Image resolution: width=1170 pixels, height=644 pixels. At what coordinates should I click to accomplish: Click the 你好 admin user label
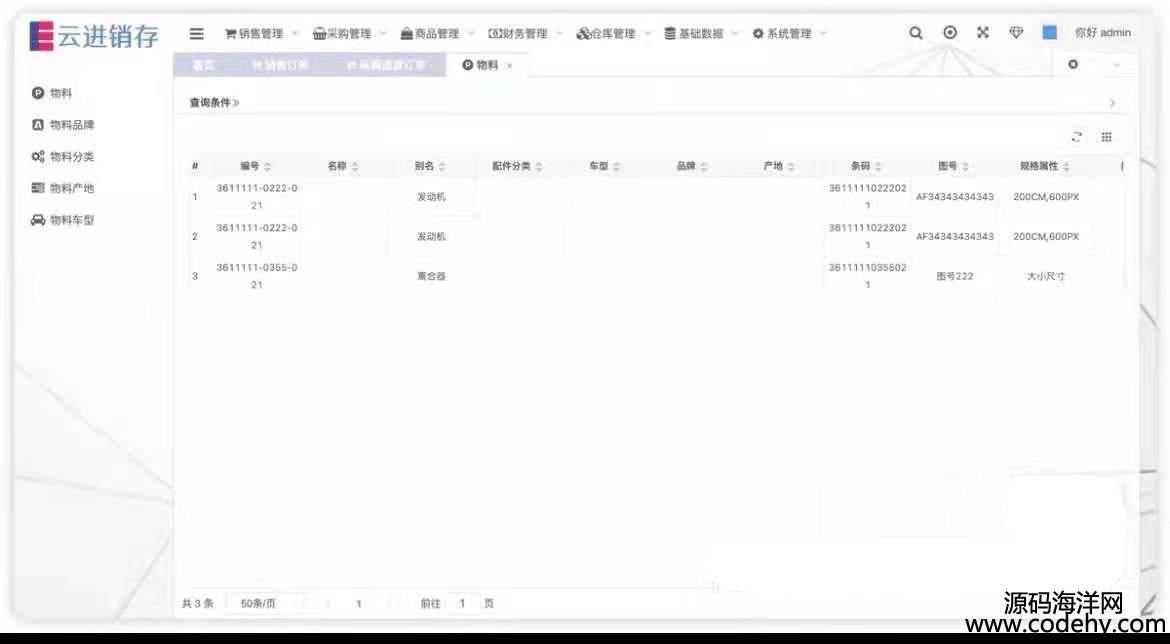[x=1102, y=33]
